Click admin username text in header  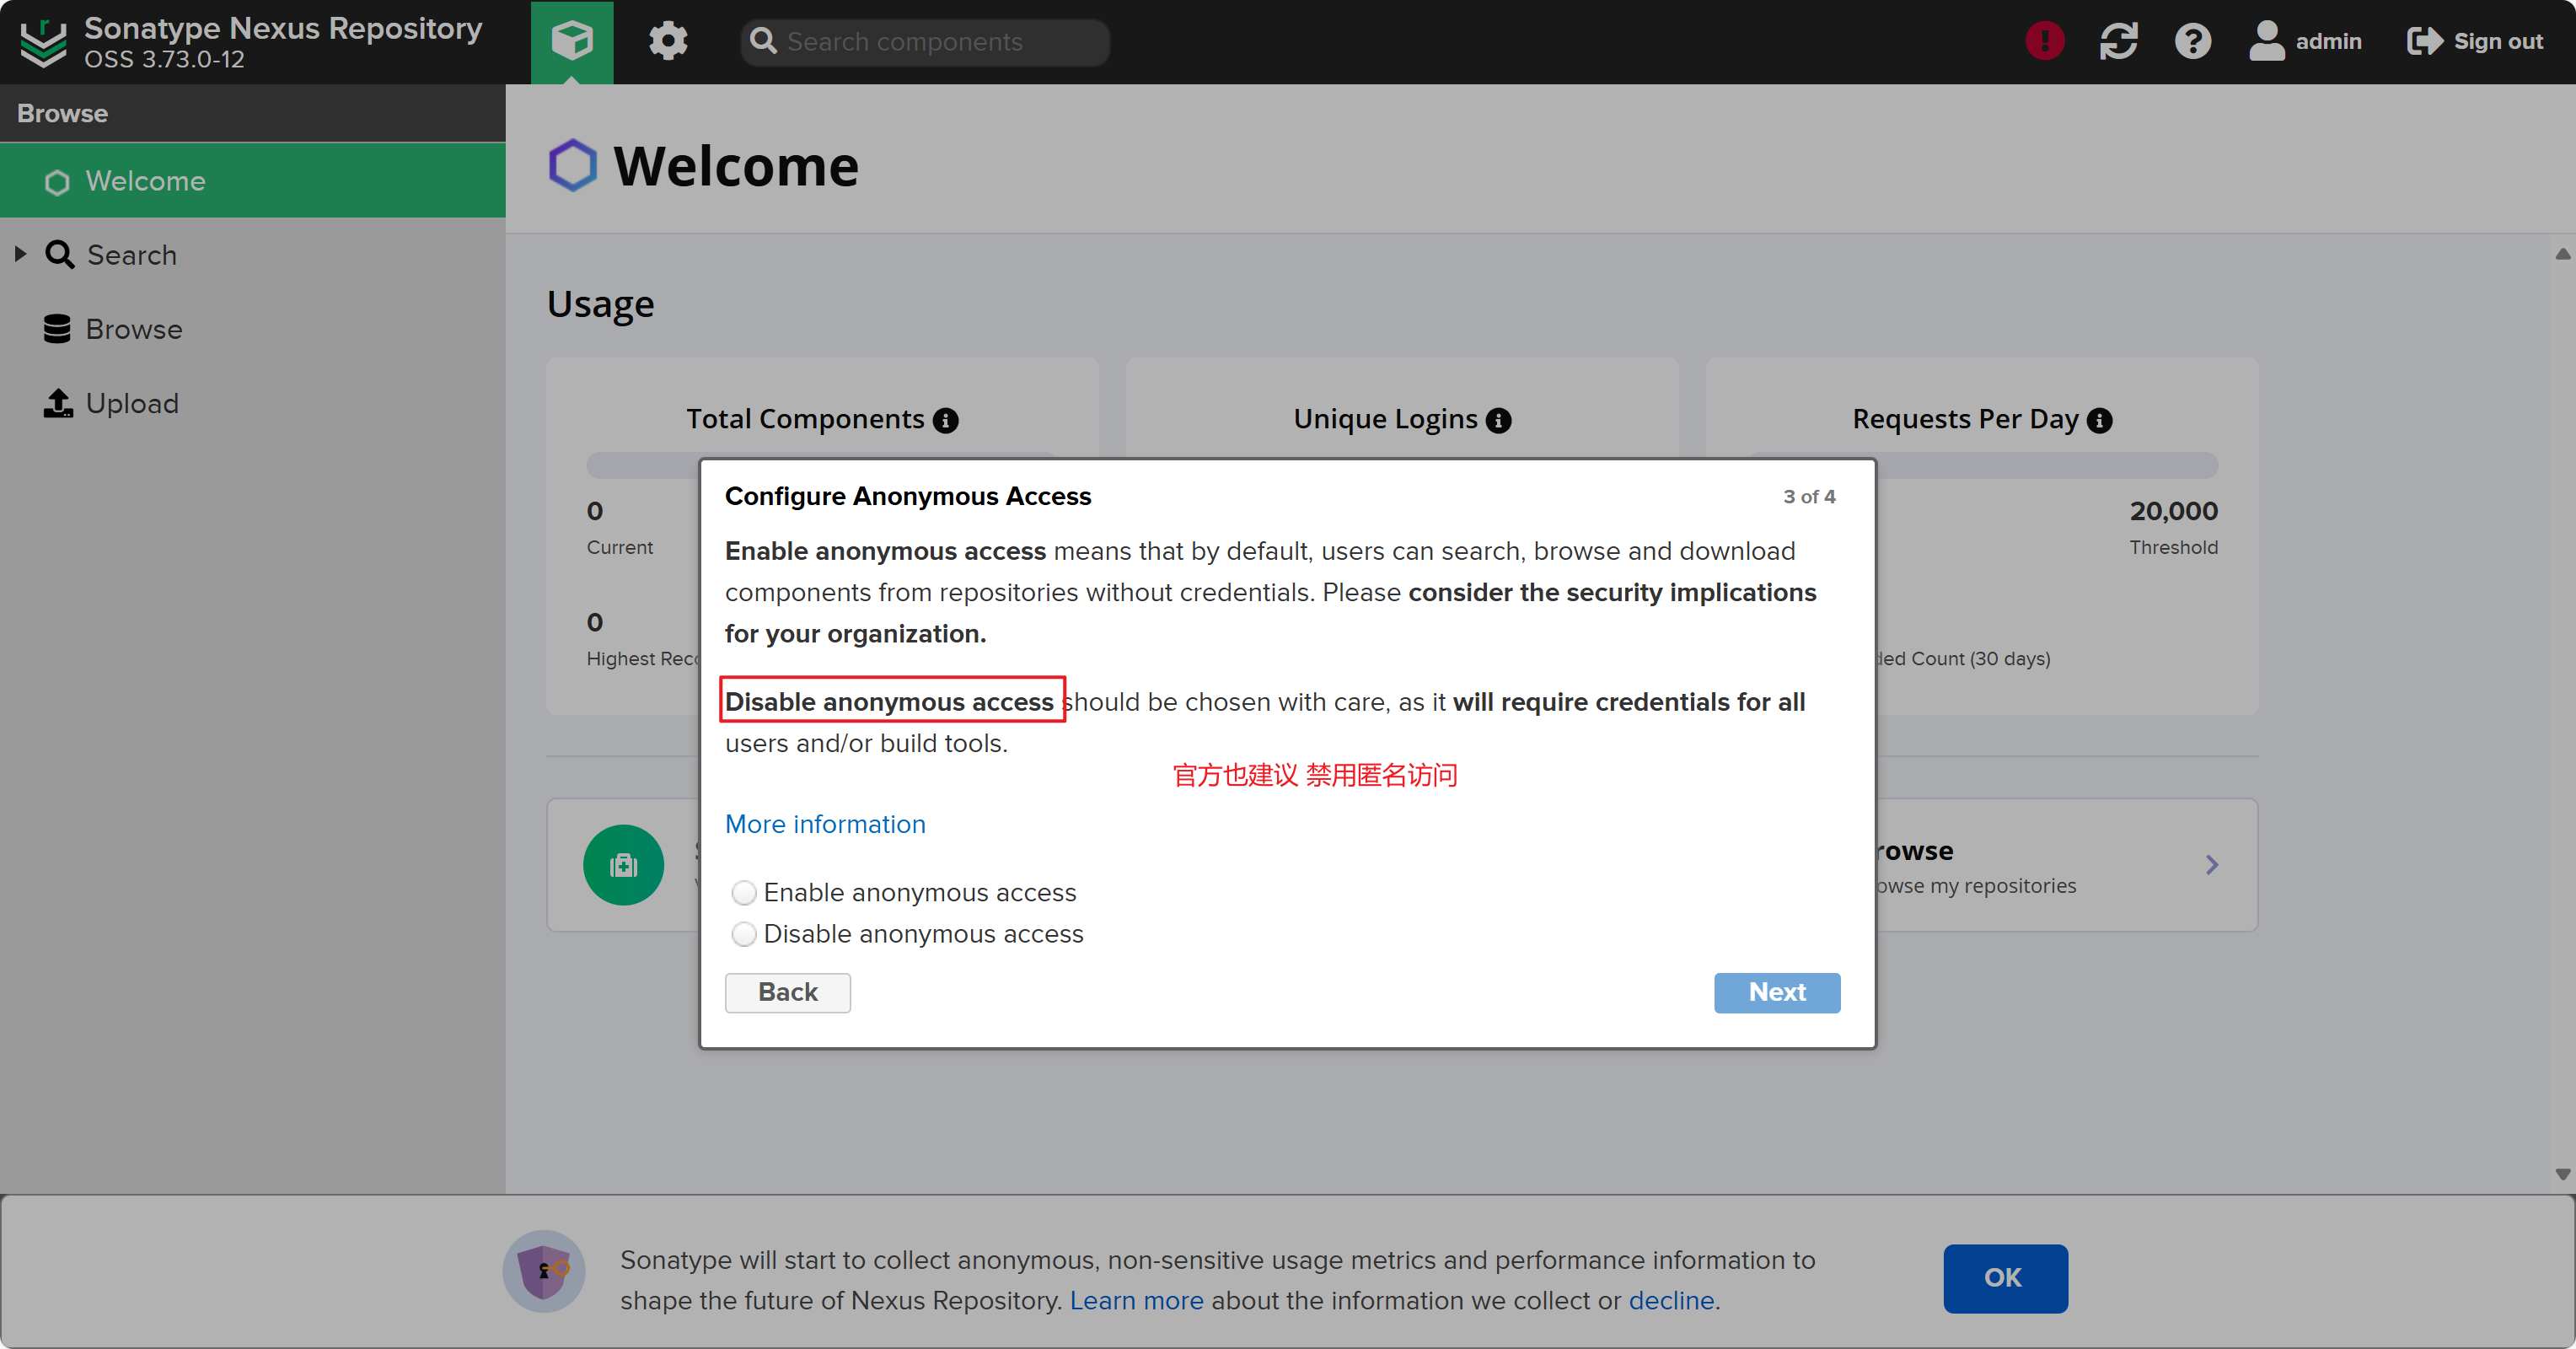coord(2328,41)
